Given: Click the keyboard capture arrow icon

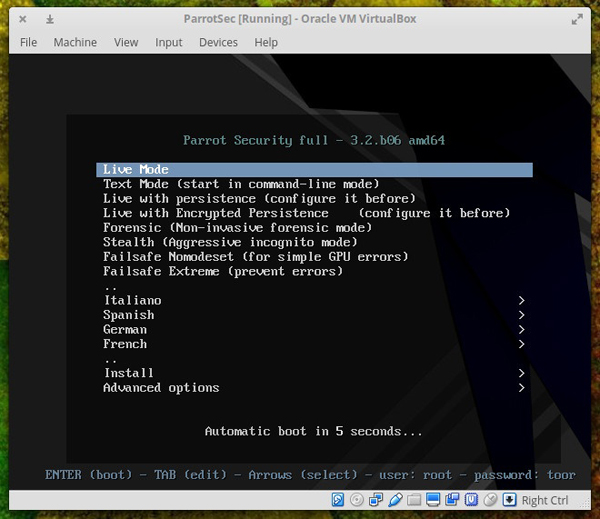Looking at the screenshot, I should (x=509, y=500).
